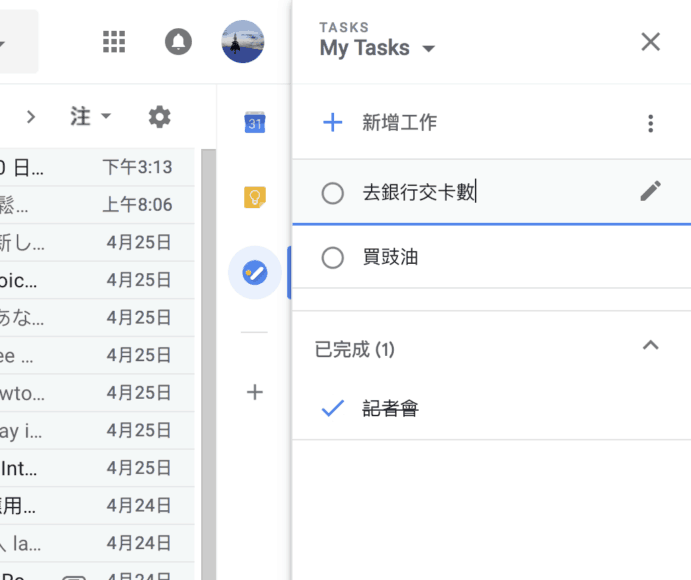Open Google Calendar side panel icon
Image resolution: width=691 pixels, height=580 pixels.
click(255, 122)
